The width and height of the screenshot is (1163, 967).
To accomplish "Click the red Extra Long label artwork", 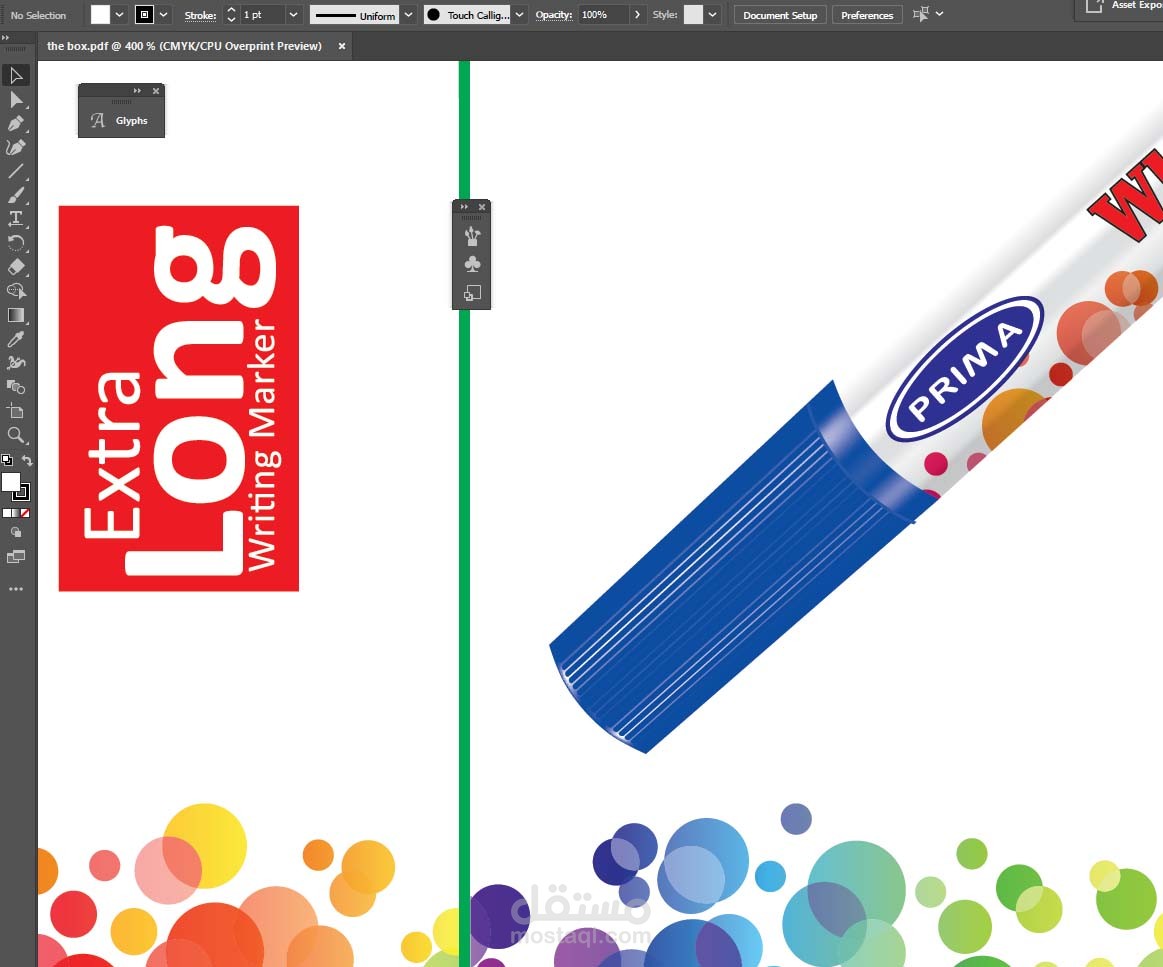I will (x=179, y=399).
